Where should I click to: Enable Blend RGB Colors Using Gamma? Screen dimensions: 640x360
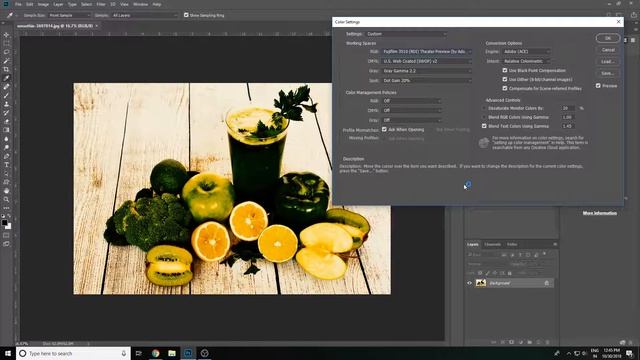484,117
